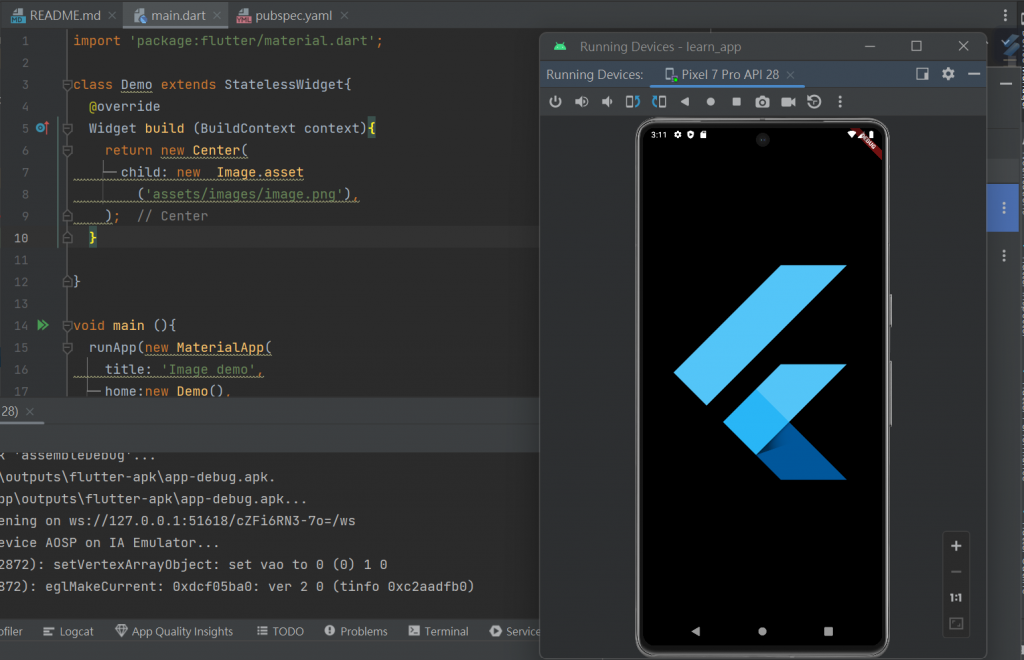Image resolution: width=1024 pixels, height=660 pixels.
Task: Rotate emulator device right
Action: click(x=659, y=102)
